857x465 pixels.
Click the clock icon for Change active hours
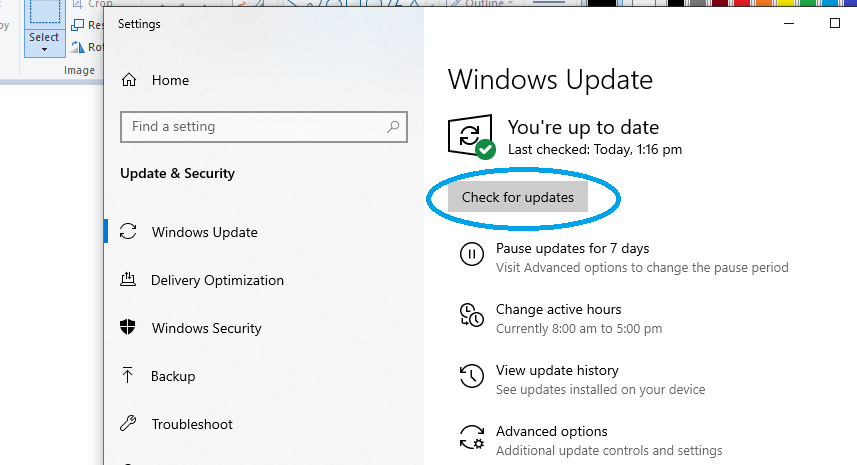tap(471, 317)
